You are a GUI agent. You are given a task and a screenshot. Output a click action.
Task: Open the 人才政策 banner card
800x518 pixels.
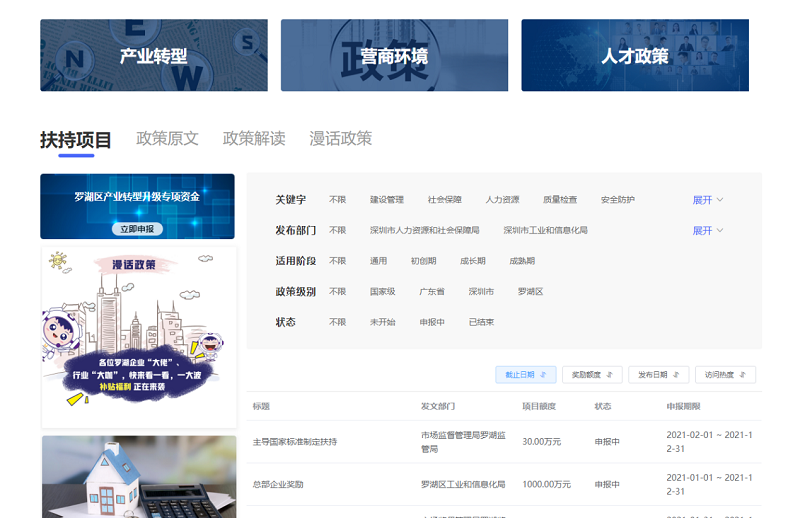point(634,56)
